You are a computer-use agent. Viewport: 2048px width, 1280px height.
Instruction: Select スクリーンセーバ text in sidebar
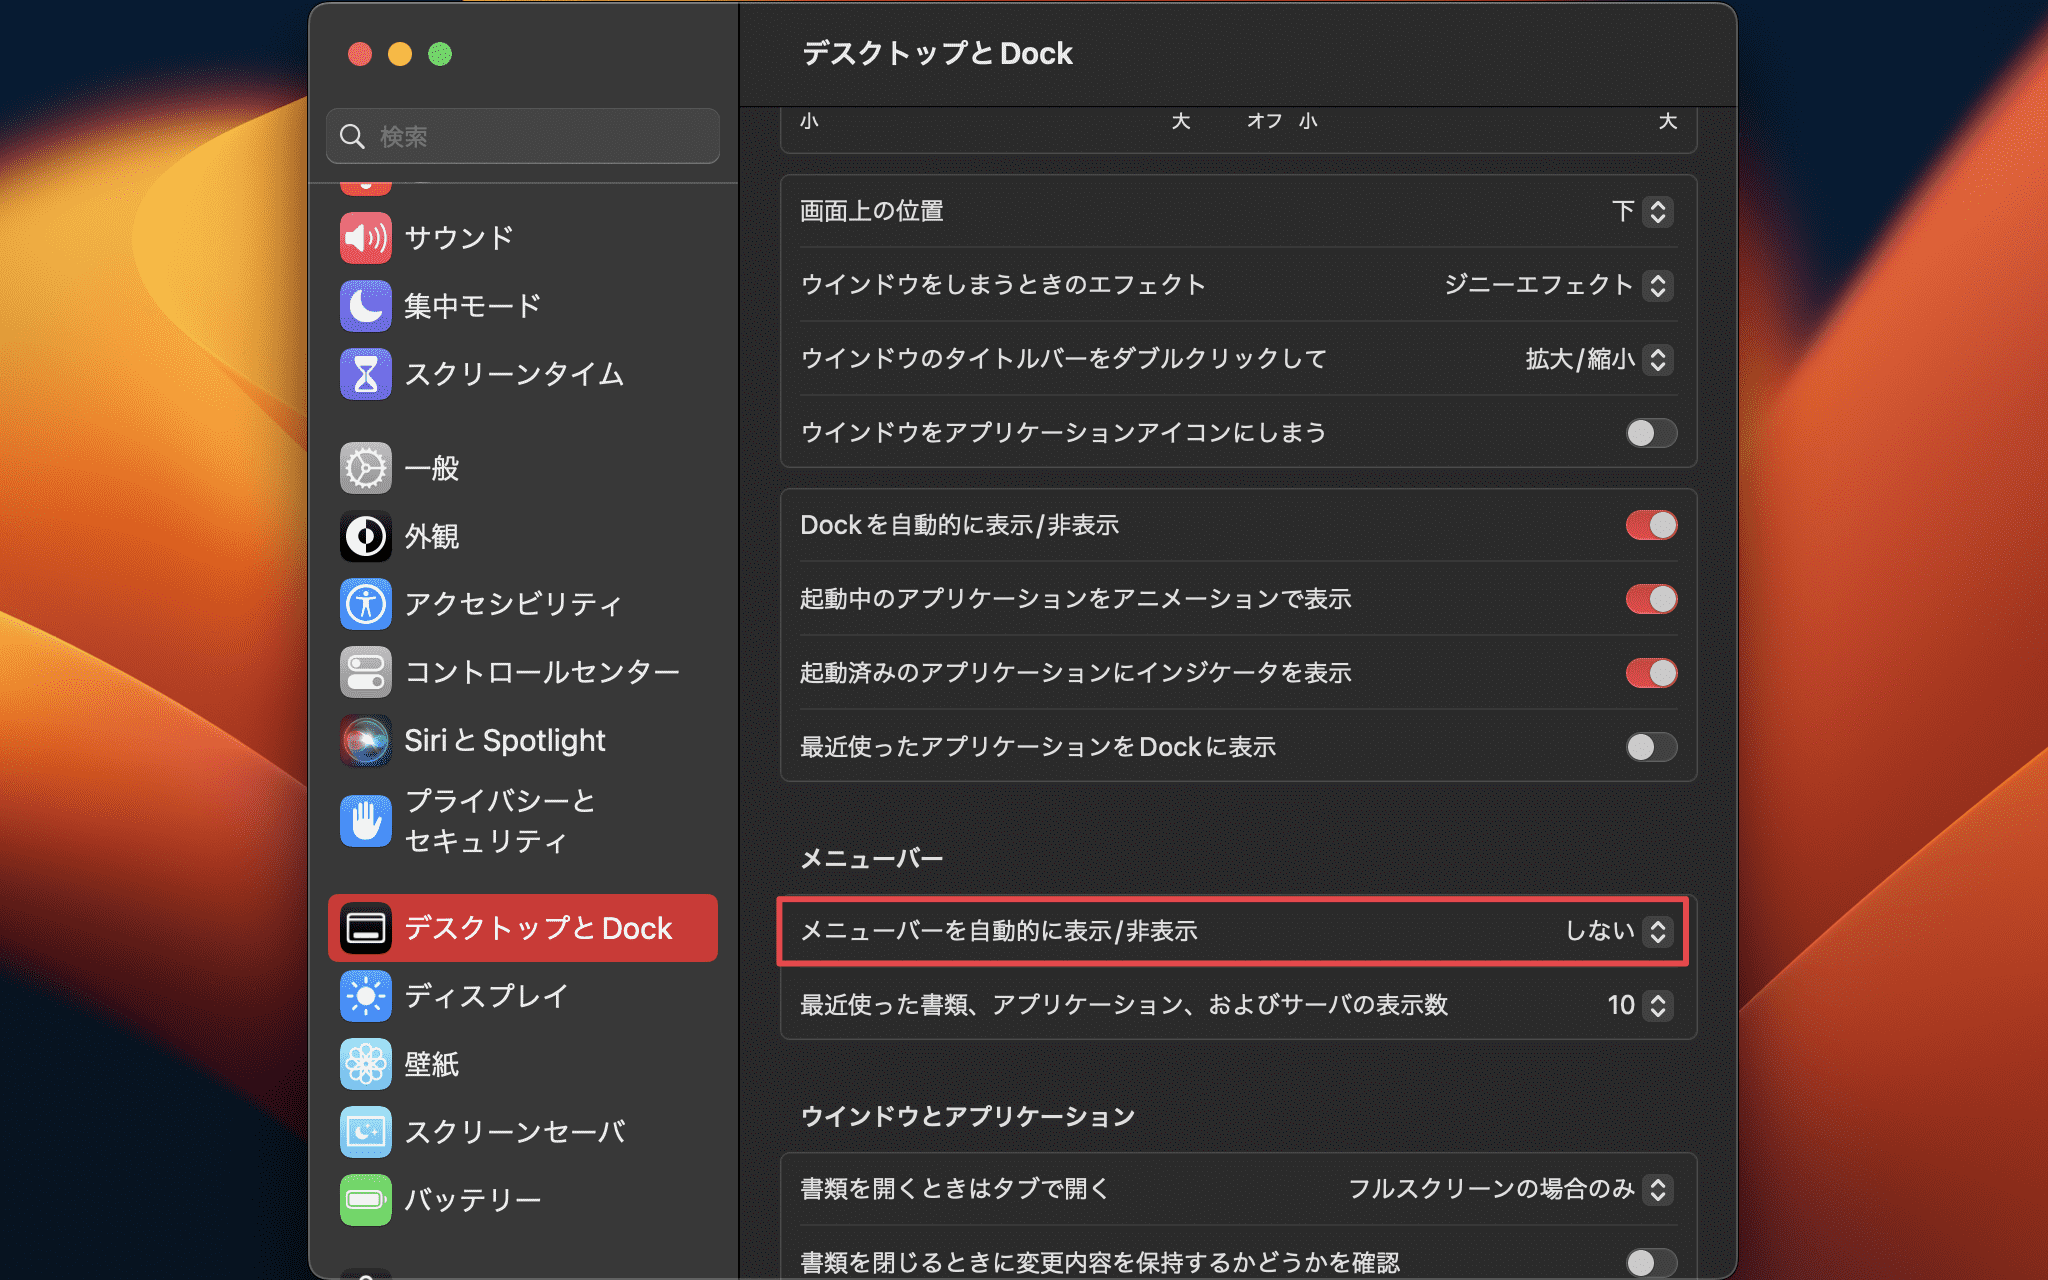(x=515, y=1132)
